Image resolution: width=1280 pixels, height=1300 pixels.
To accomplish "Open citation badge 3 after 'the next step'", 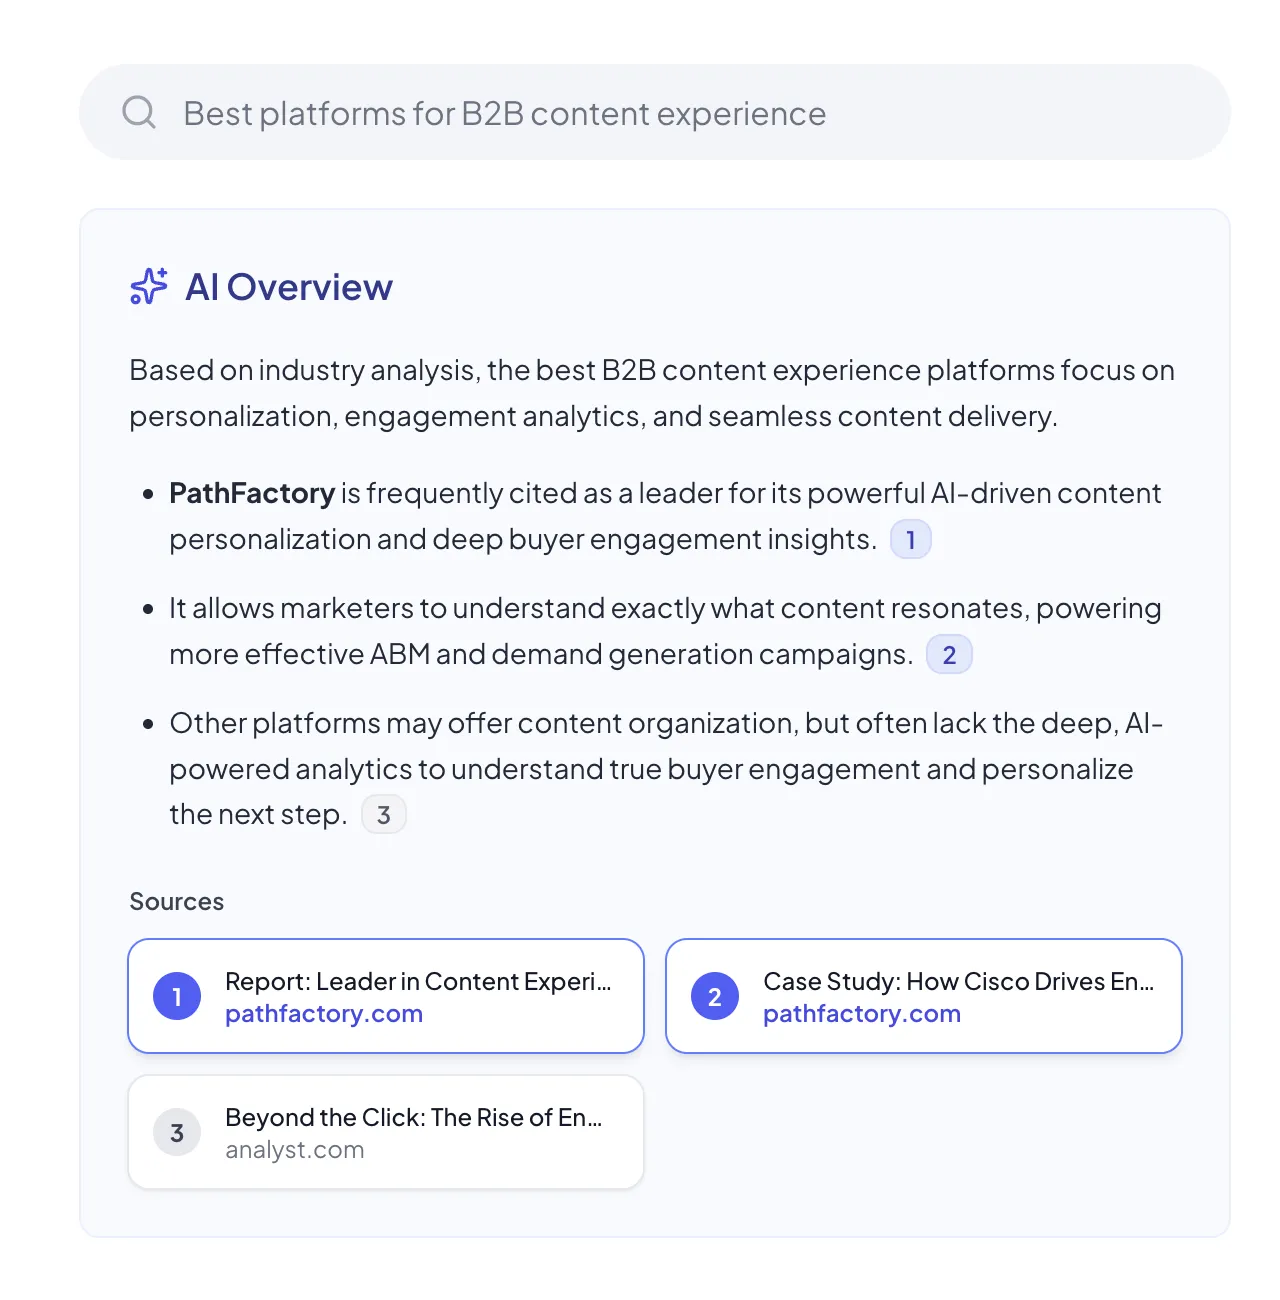I will (x=383, y=815).
